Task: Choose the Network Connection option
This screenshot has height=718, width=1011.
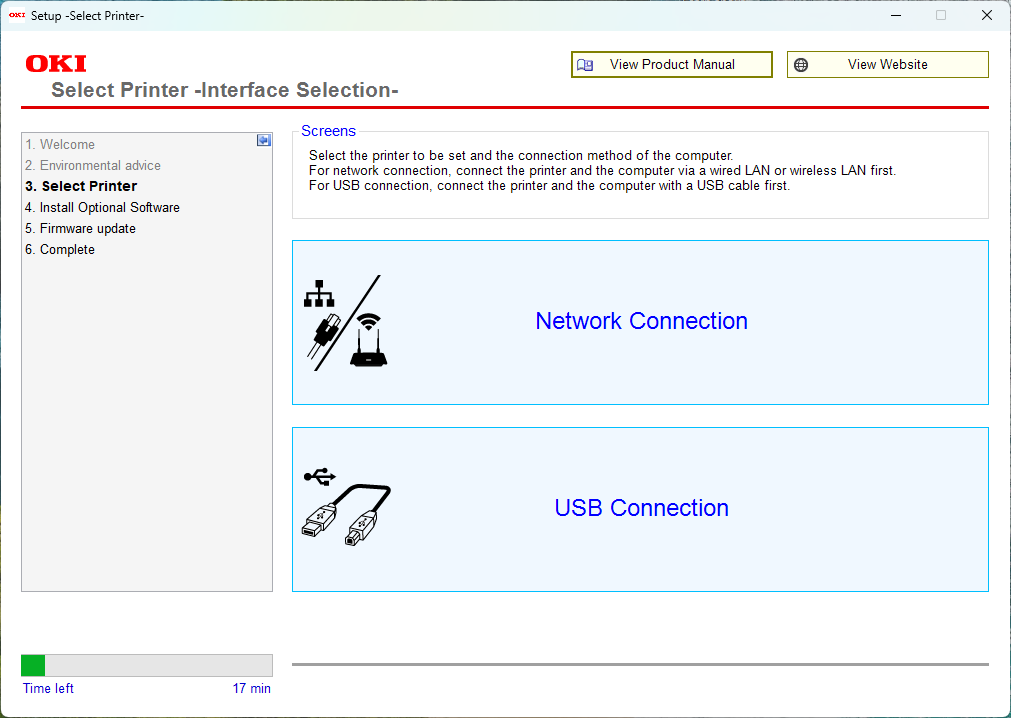Action: (x=640, y=322)
